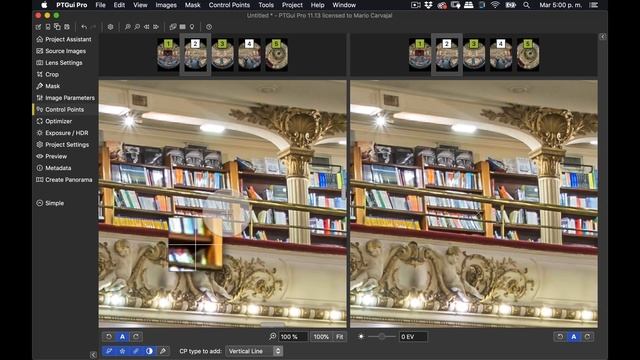Click first magnifier icon in top toolbar
Viewport: 640px width, 360px height.
tap(127, 27)
